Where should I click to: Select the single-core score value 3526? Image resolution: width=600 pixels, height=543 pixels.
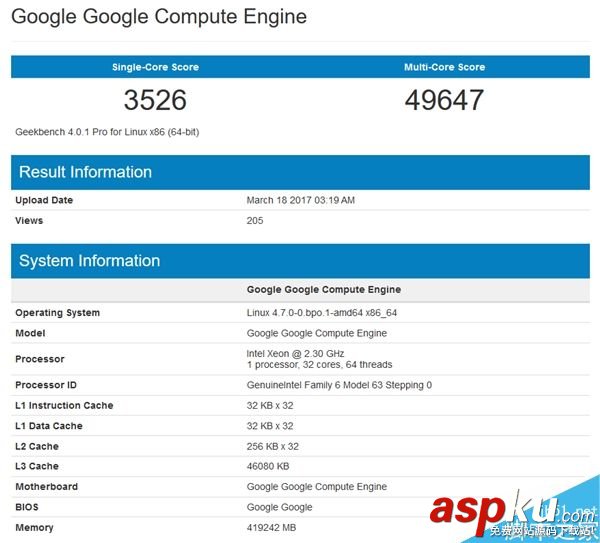pos(155,100)
